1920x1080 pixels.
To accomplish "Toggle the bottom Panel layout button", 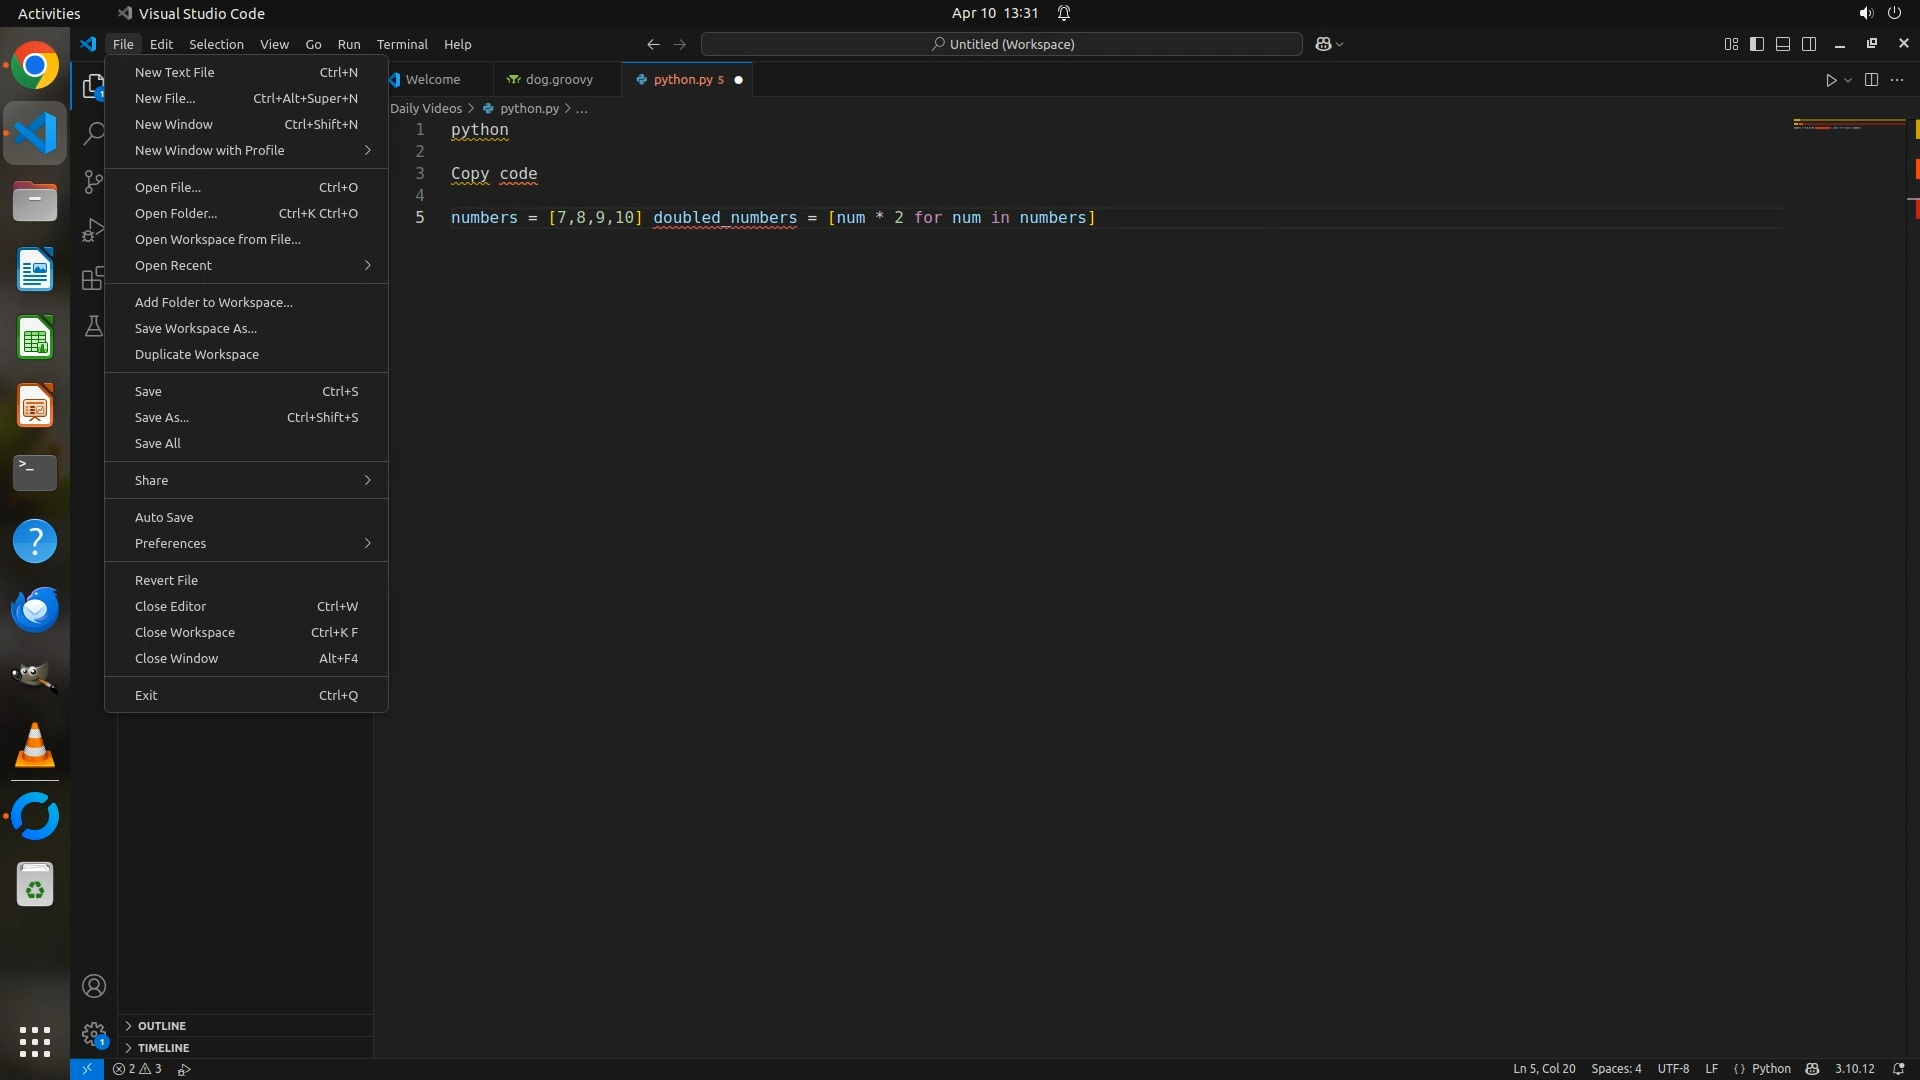I will [1783, 44].
